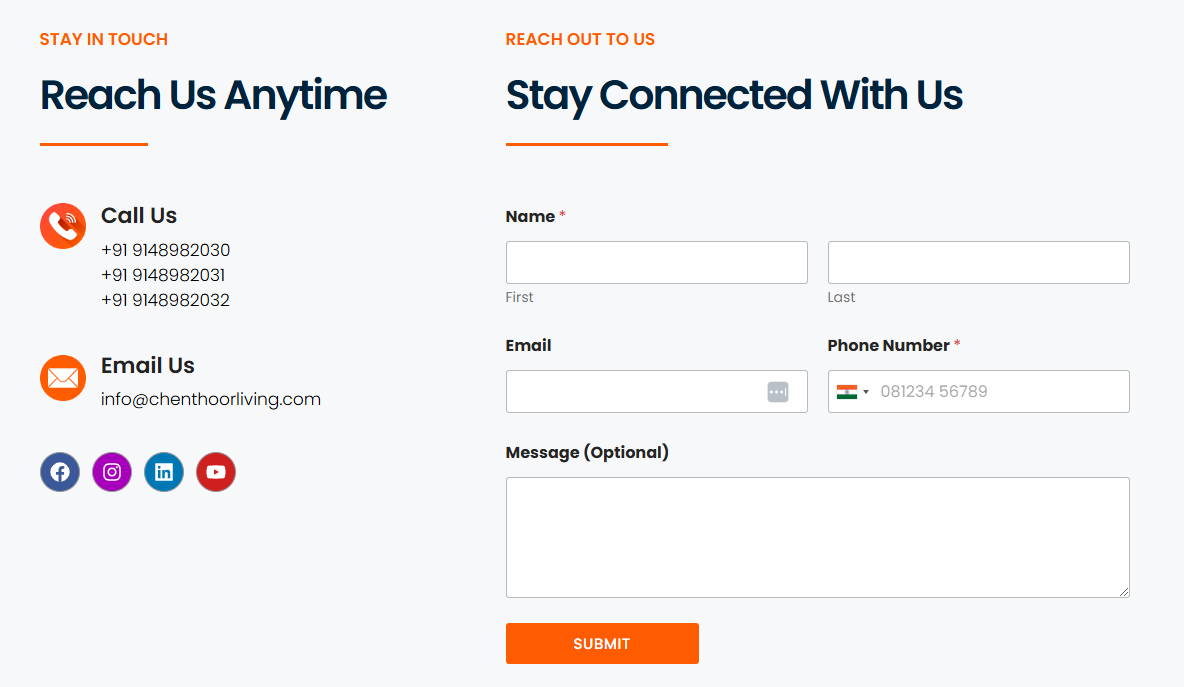Click phone number +91 9148982030
Viewport: 1184px width, 687px height.
165,250
